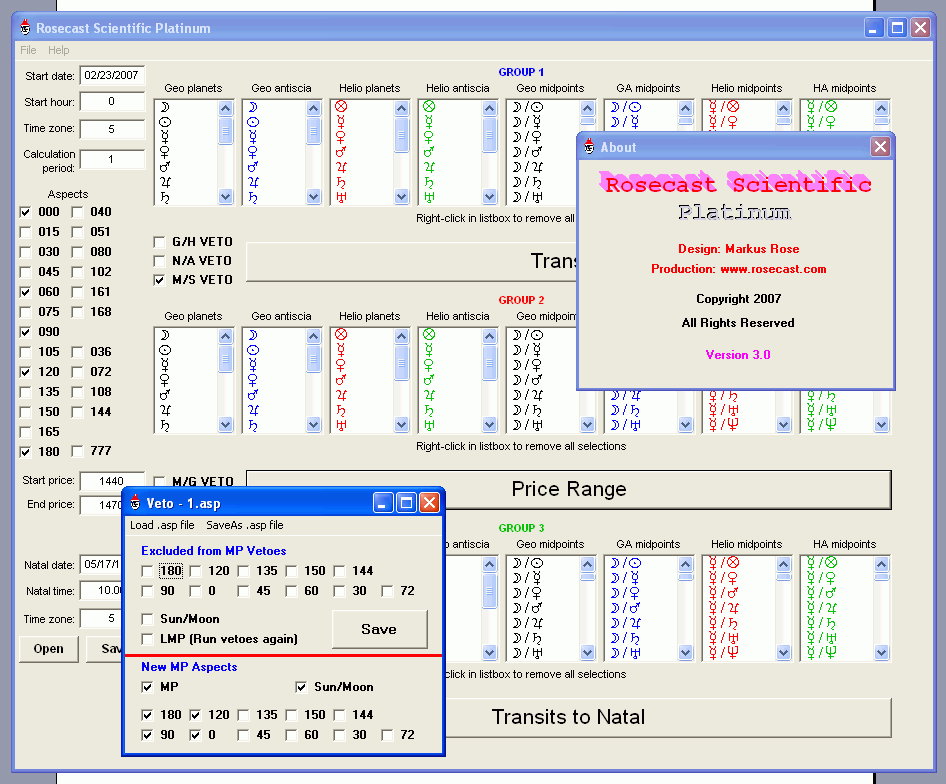Viewport: 946px width, 784px height.
Task: Select blue Jupiter in Group 1 Geo antiscia
Action: pos(253,182)
